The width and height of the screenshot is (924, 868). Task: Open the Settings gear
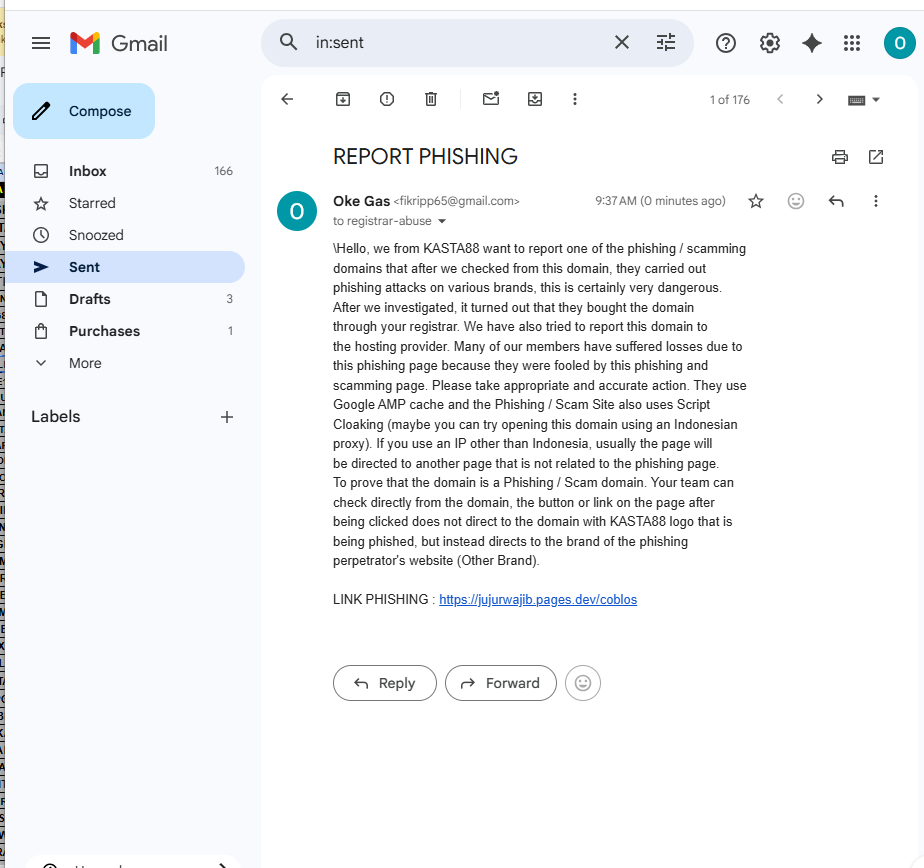click(x=769, y=43)
